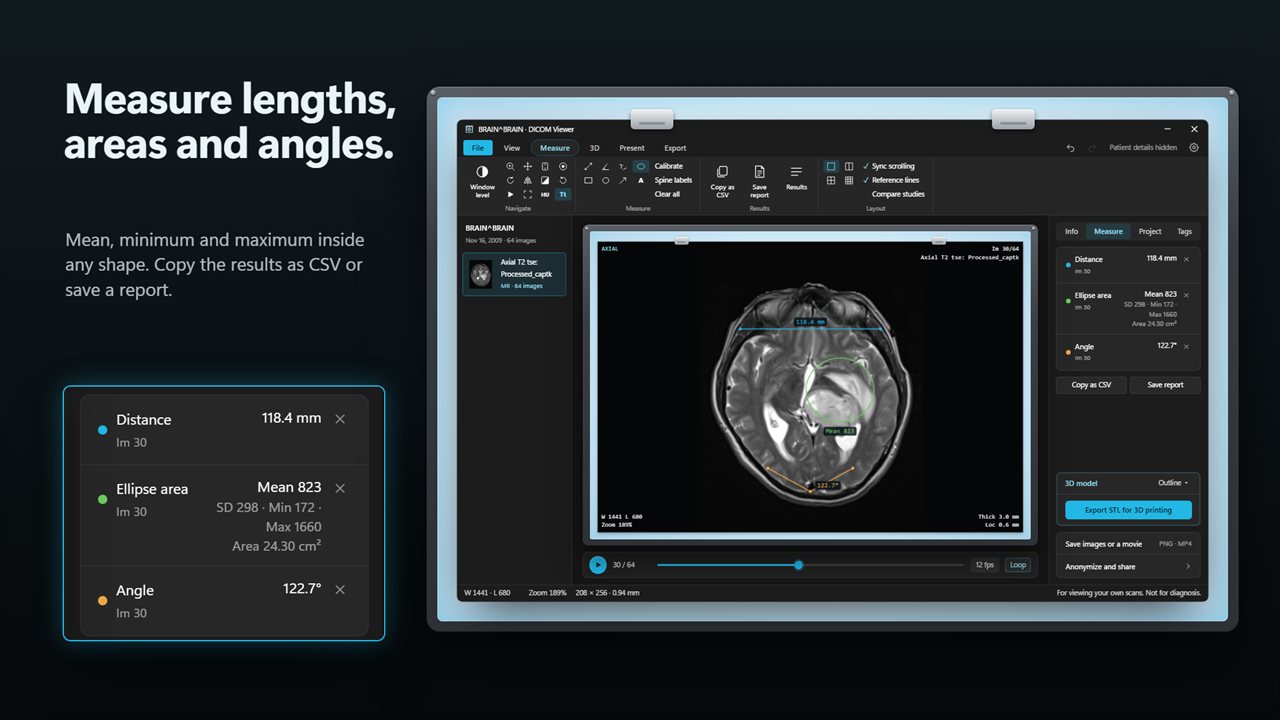Screen dimensions: 1280x720
Task: Select the Window level tool
Action: tap(482, 181)
